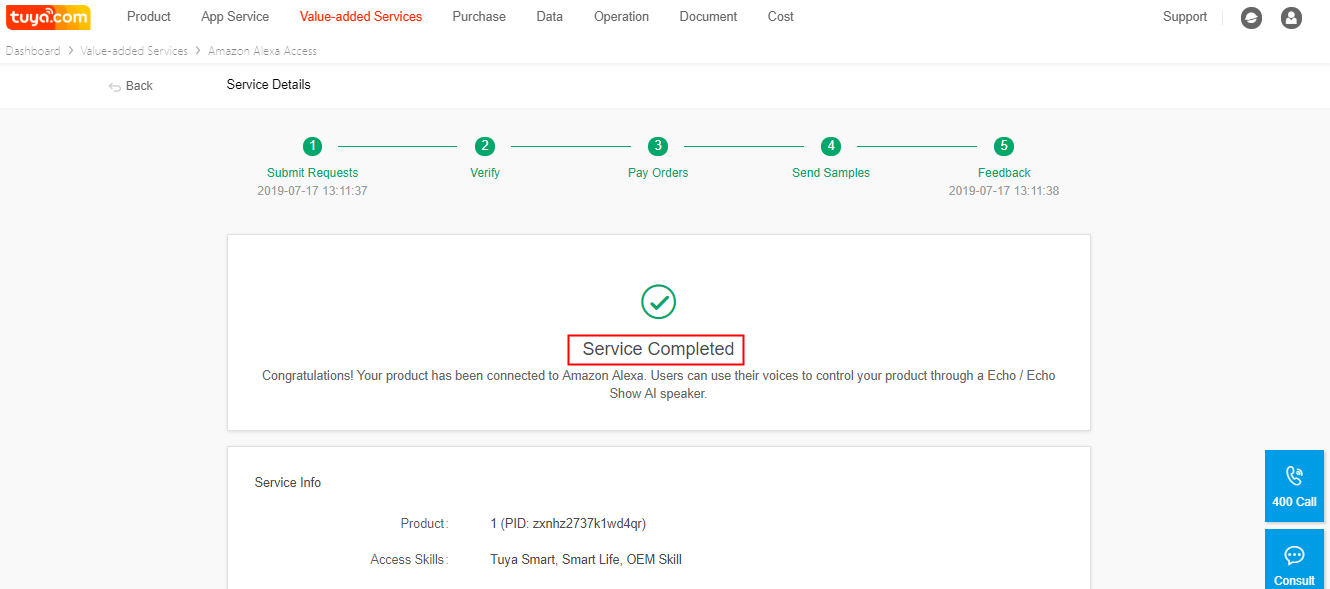Select step 5 Feedback circle
The width and height of the screenshot is (1330, 589).
point(1004,146)
